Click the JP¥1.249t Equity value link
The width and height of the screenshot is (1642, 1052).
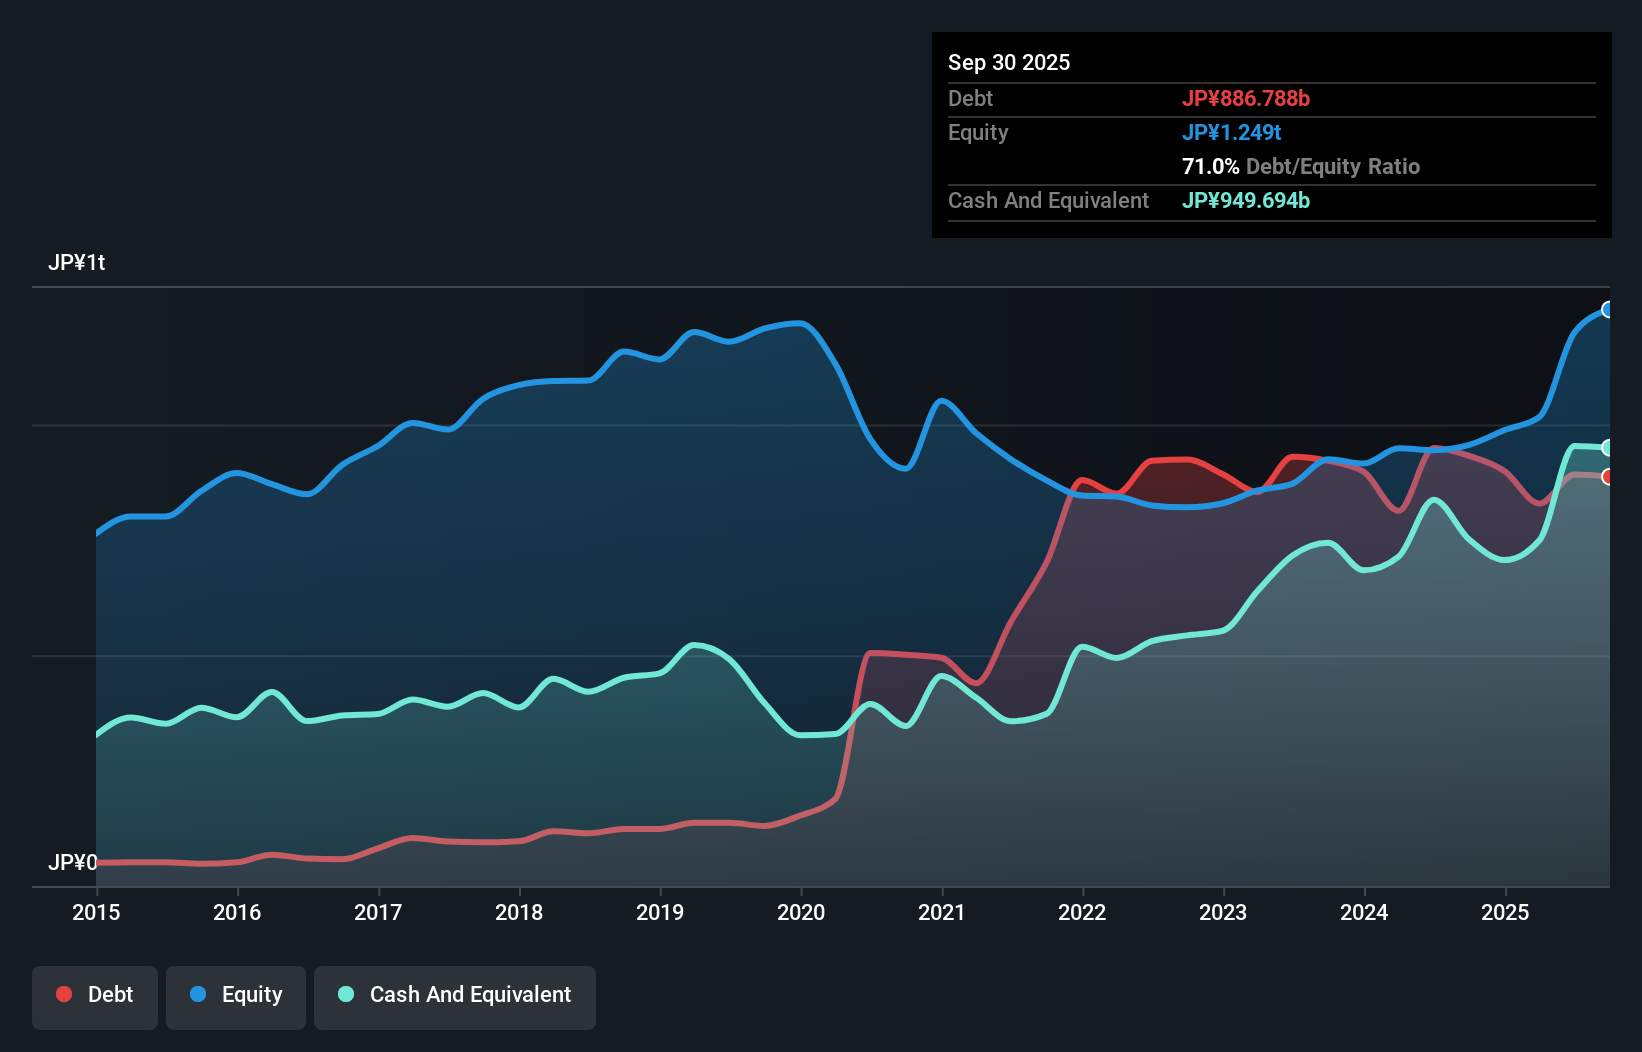point(1233,132)
